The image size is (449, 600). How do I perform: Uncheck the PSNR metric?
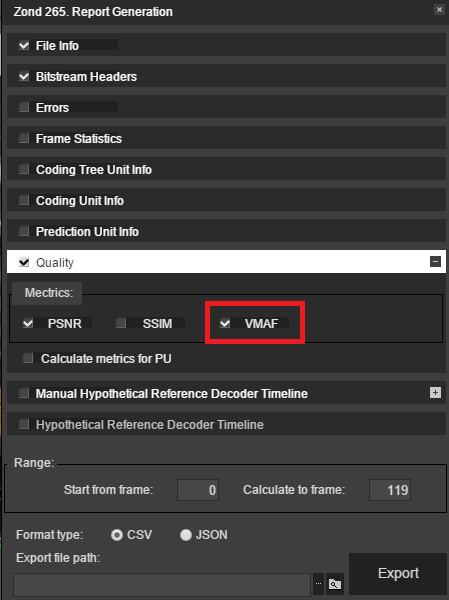[x=28, y=323]
